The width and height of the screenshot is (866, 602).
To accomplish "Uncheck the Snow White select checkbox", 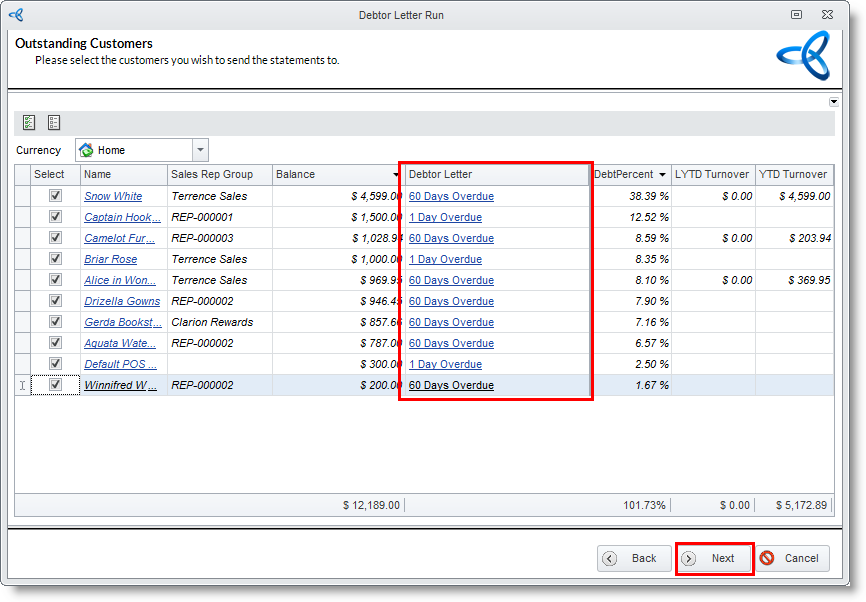I will (x=56, y=196).
